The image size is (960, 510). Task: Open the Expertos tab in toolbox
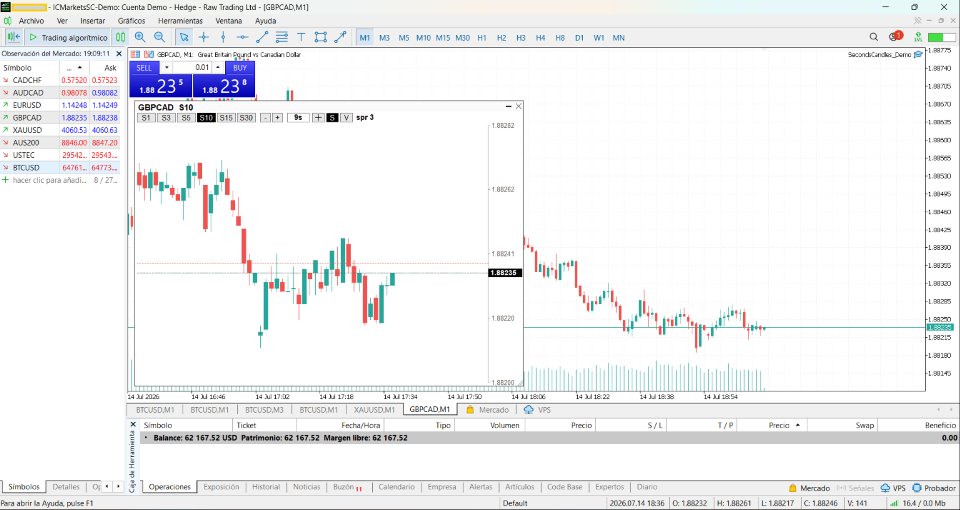(612, 487)
